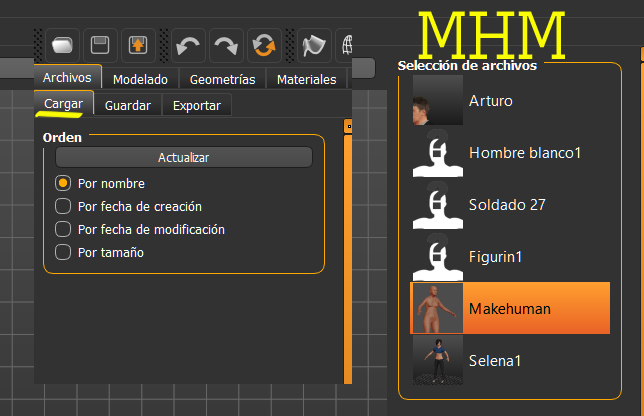The image size is (644, 416).
Task: Click the Hombre blanco1 placeholder thumbnail
Action: tap(438, 153)
